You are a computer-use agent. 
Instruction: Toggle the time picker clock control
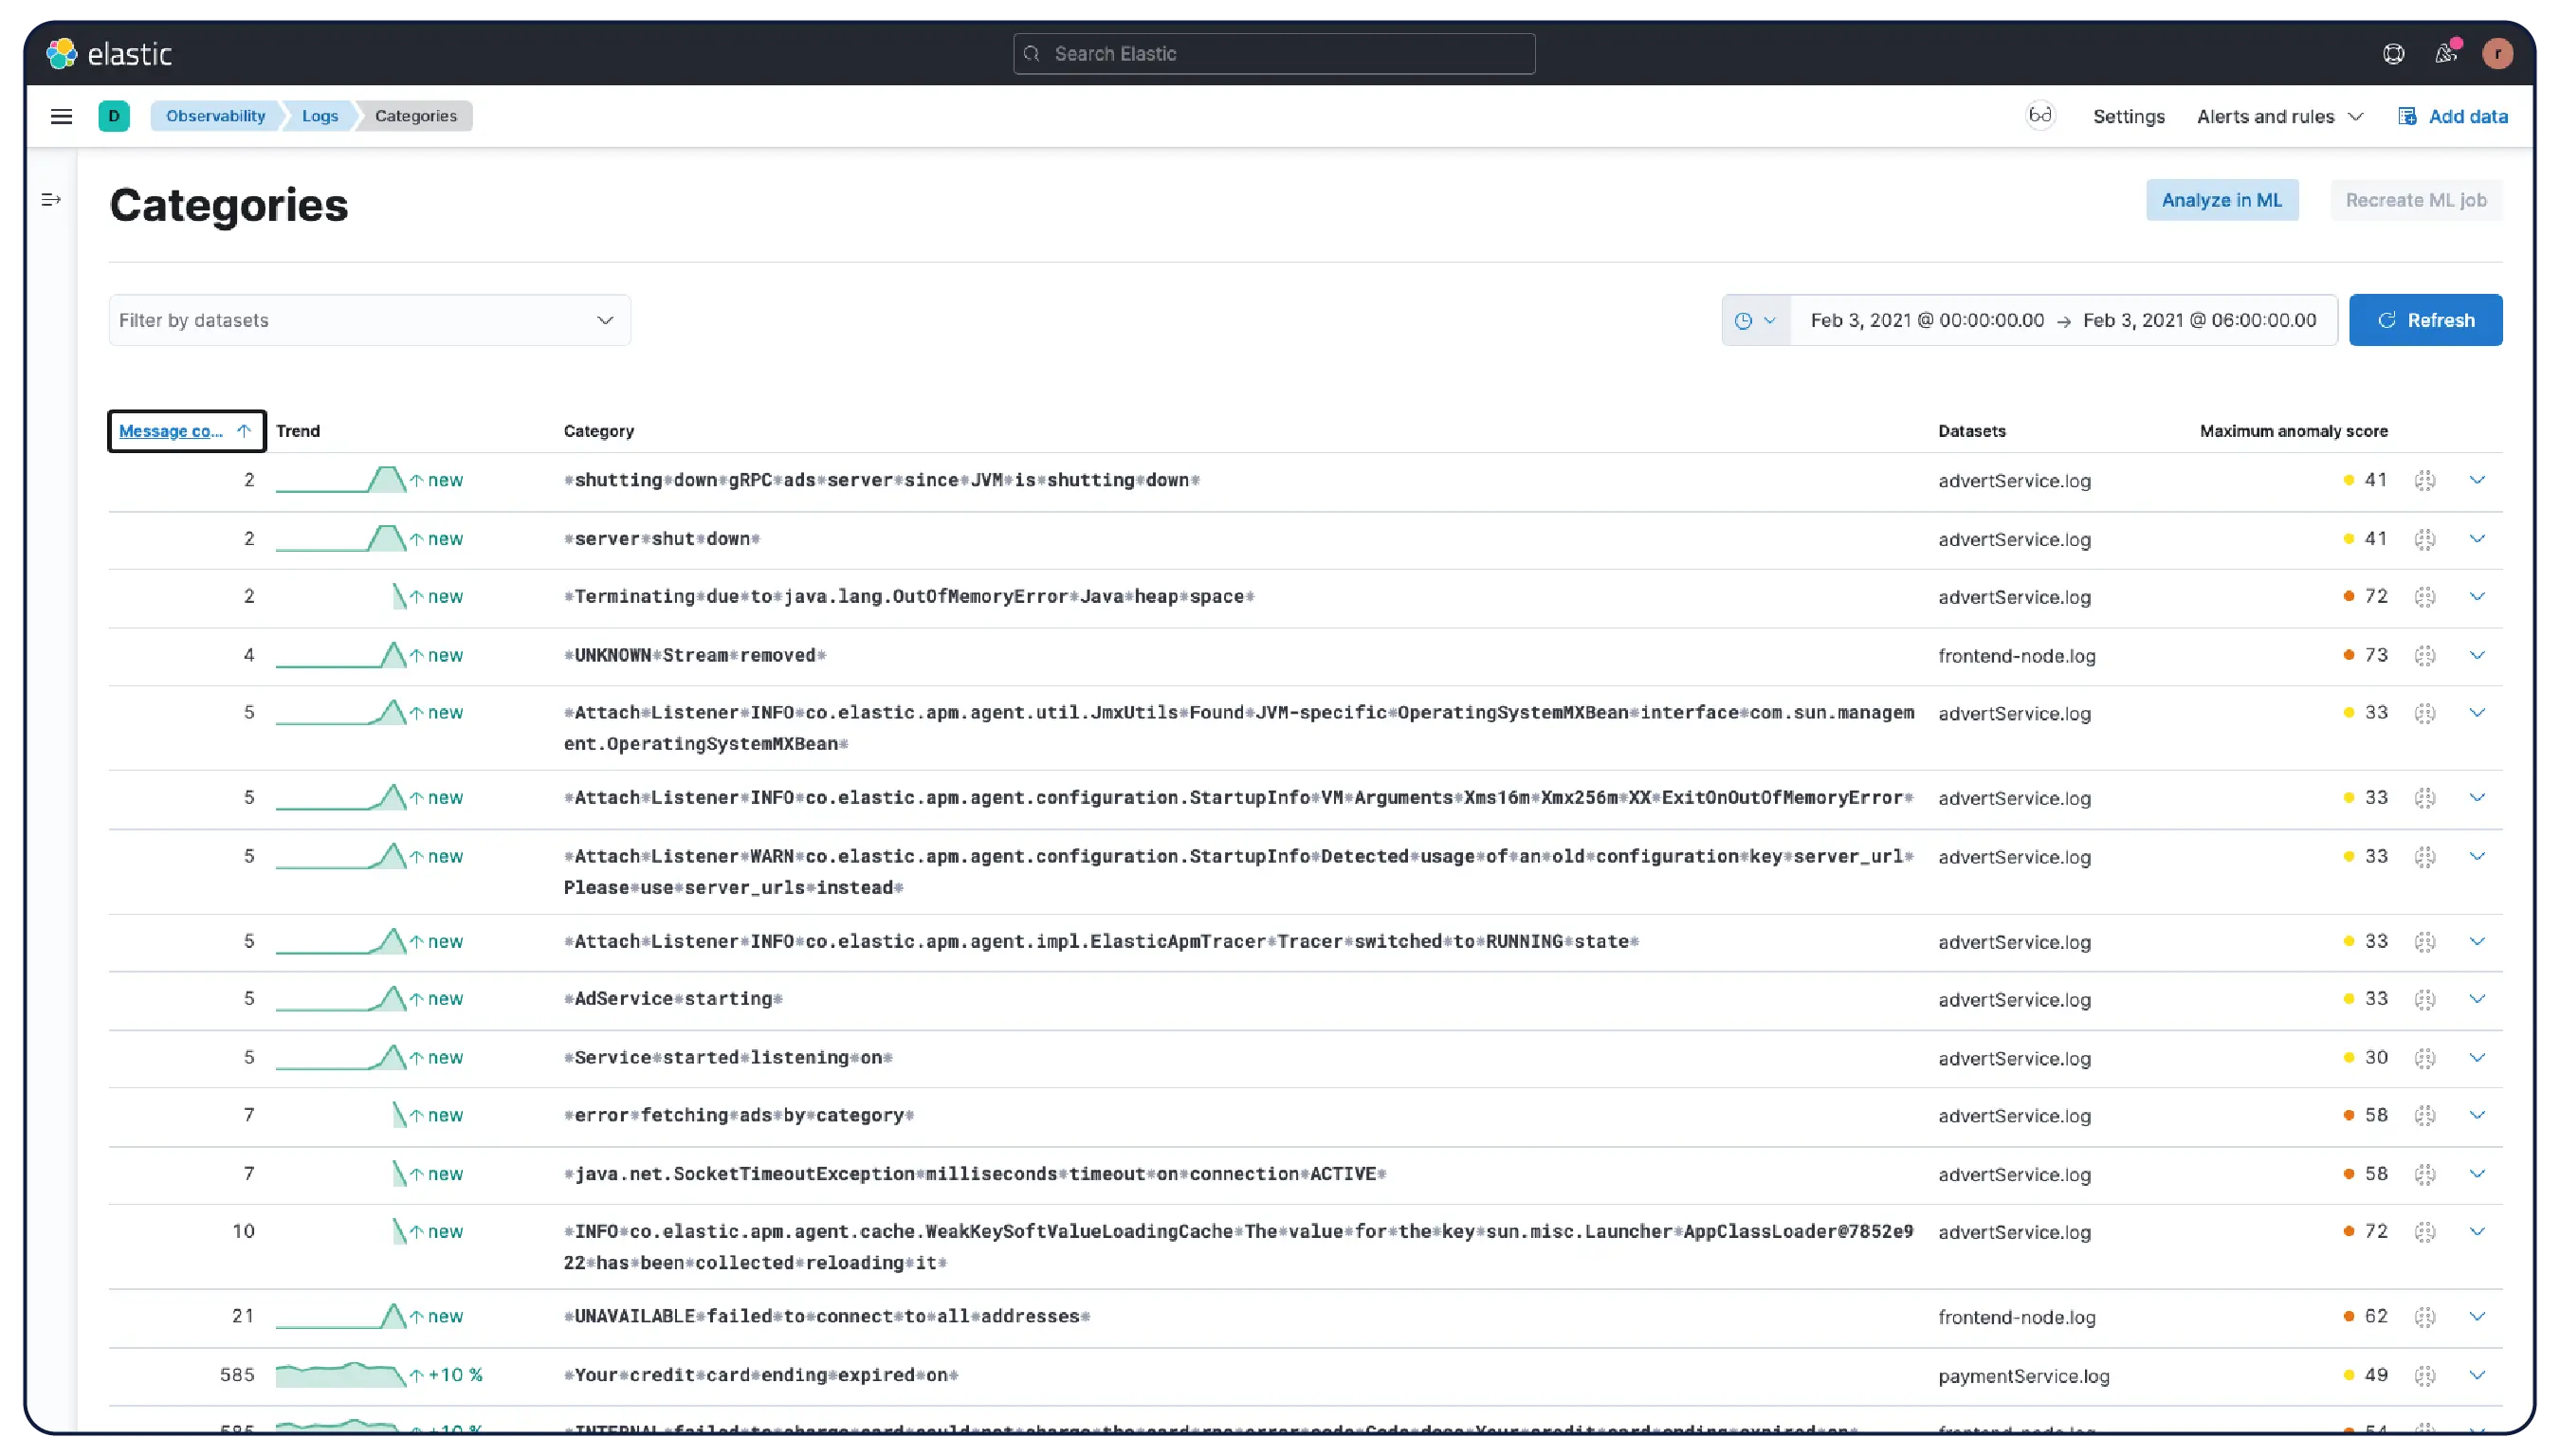[1755, 320]
